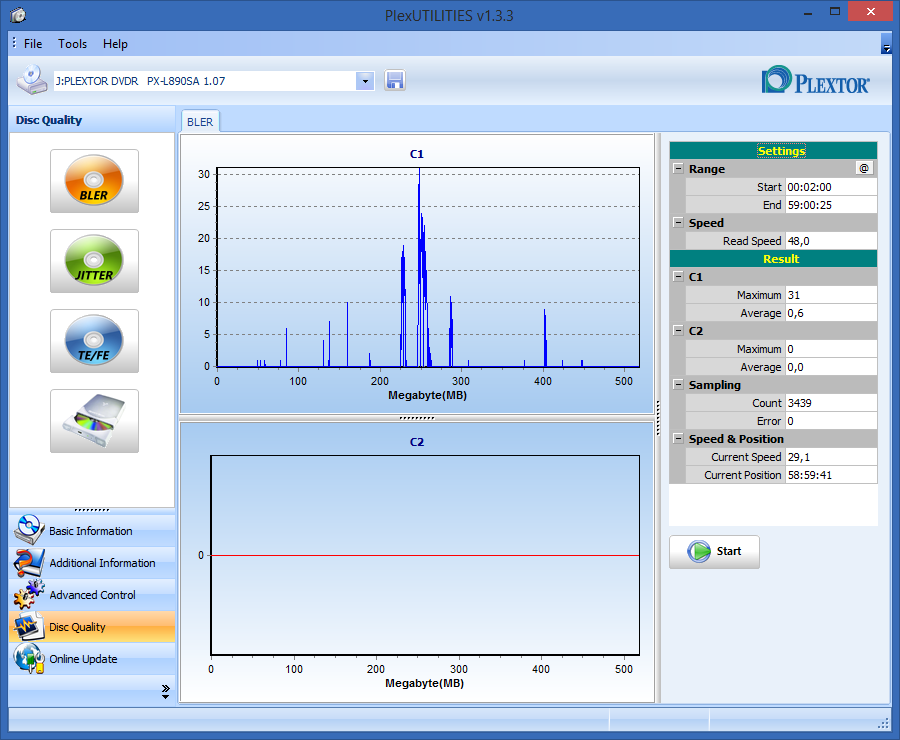This screenshot has width=900, height=740.
Task: Click the Megabyte(MB) label under C1 chart
Action: tap(428, 395)
